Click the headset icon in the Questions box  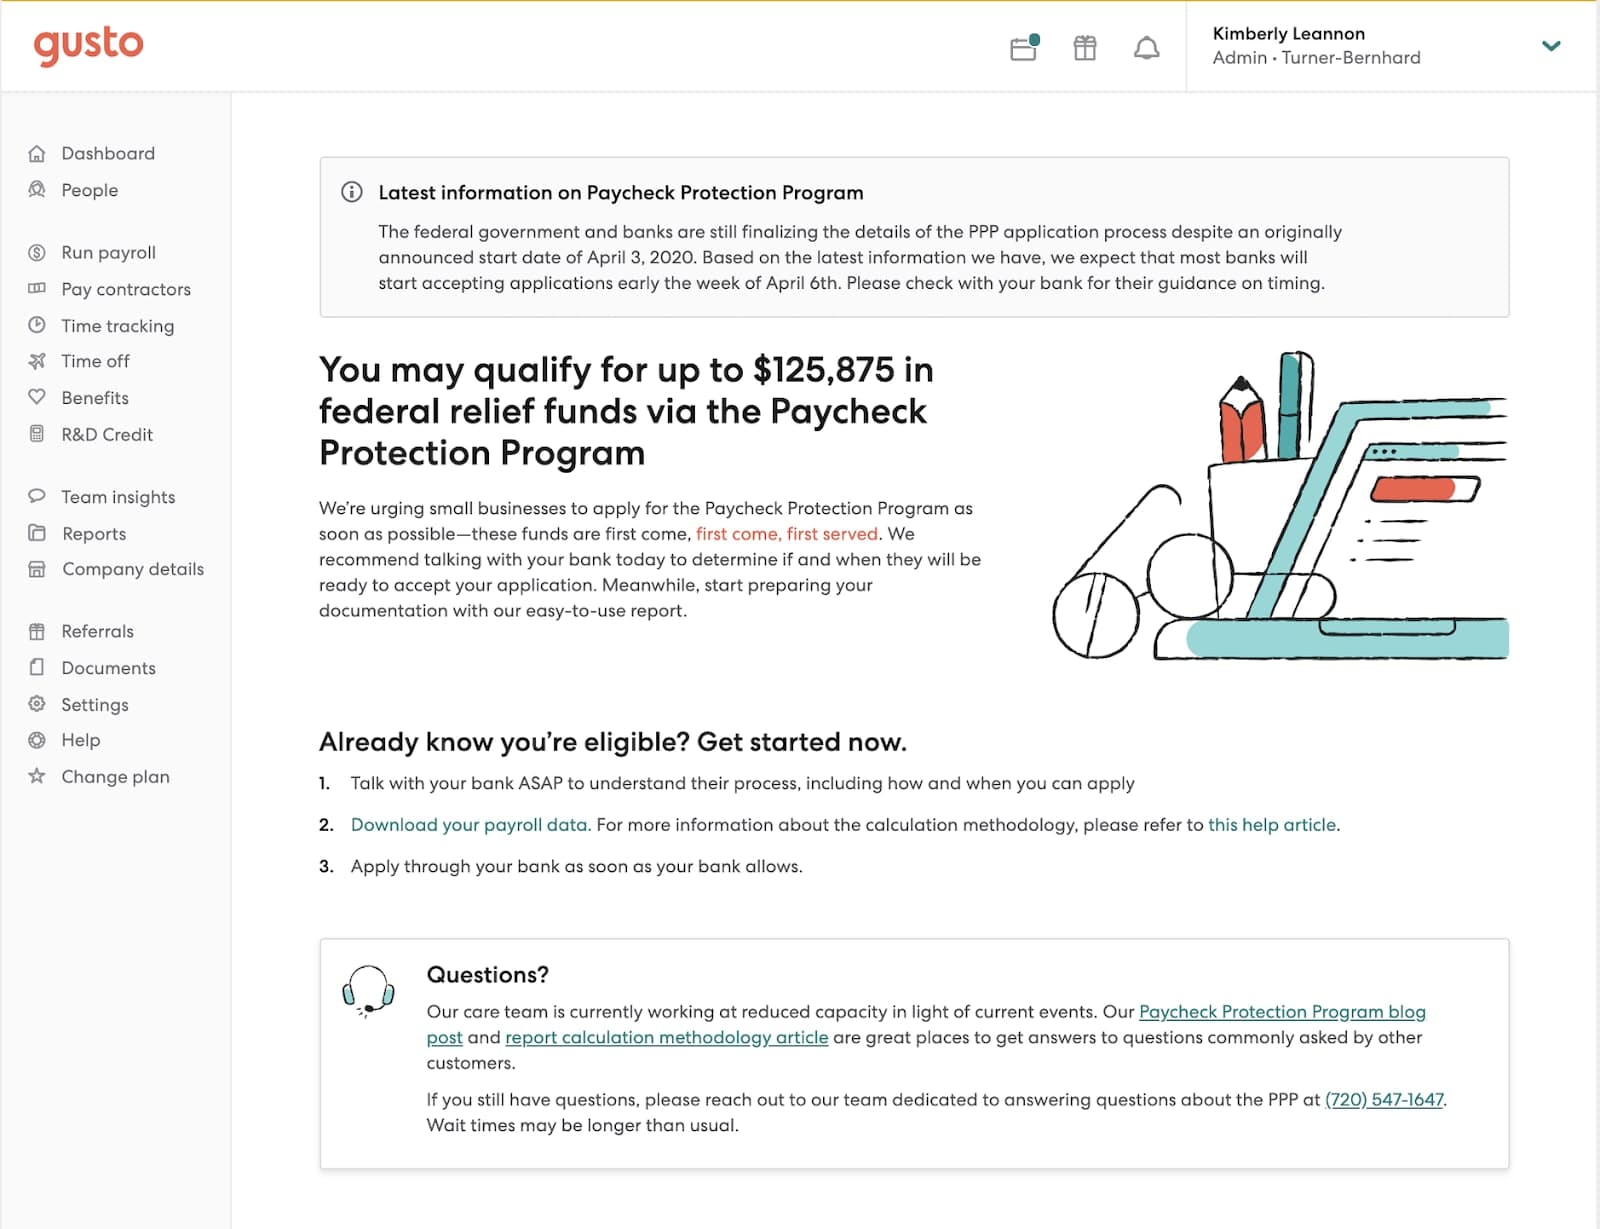(x=368, y=991)
